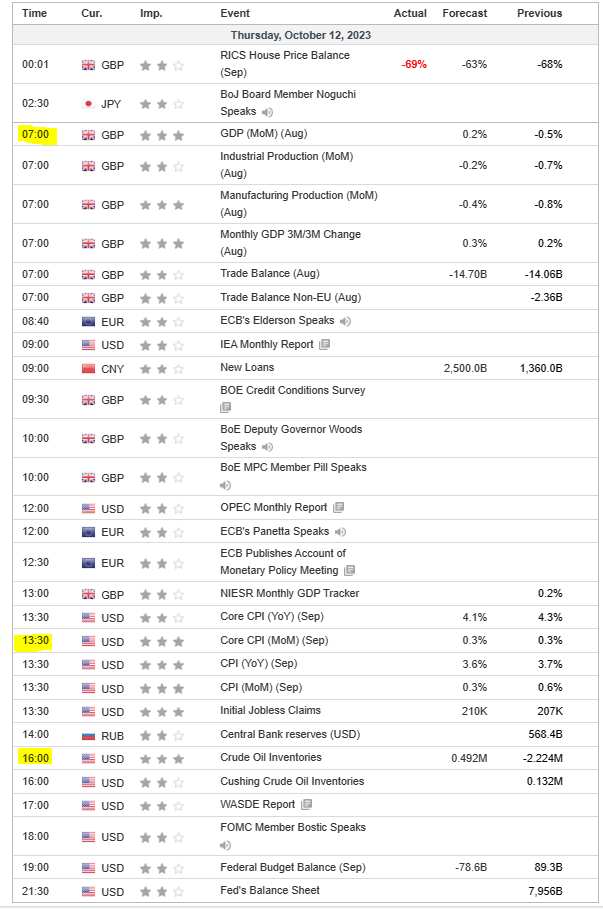Click speaker icon for BoE Woods Speaks

pyautogui.click(x=266, y=447)
